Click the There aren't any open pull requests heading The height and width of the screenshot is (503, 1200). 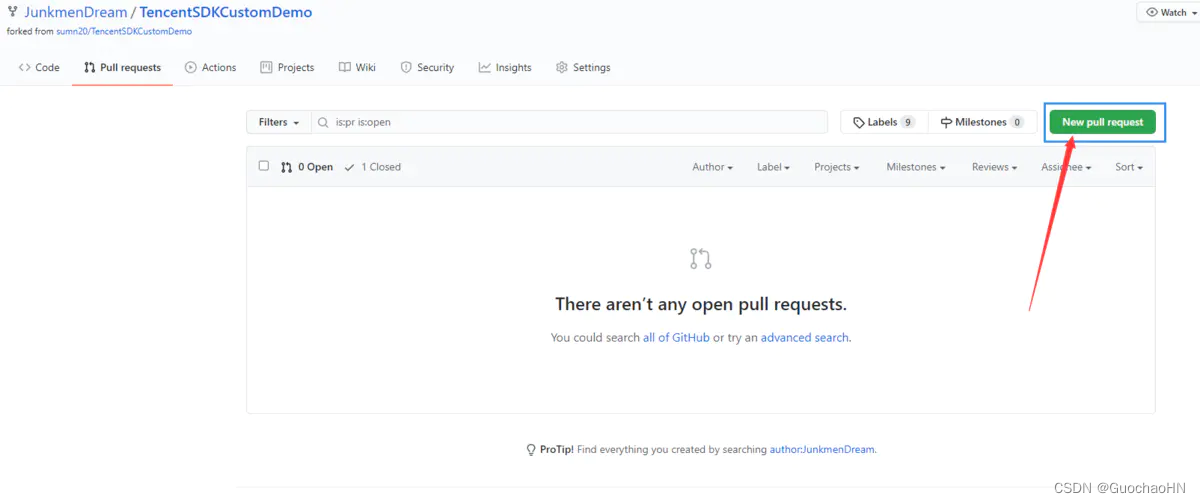pos(701,304)
